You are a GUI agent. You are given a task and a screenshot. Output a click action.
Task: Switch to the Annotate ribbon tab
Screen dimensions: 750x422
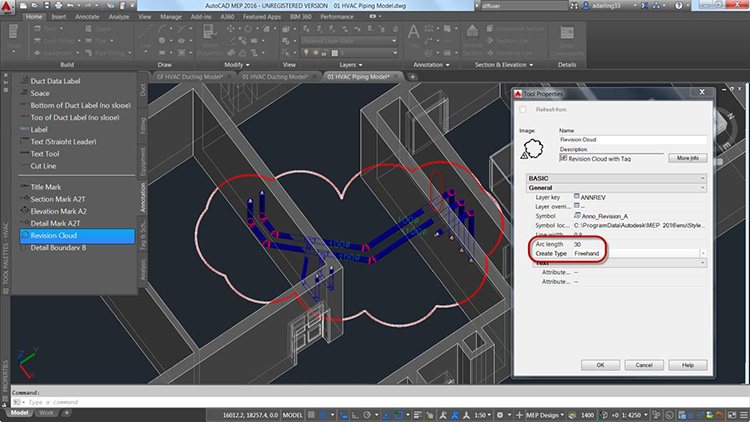(87, 17)
